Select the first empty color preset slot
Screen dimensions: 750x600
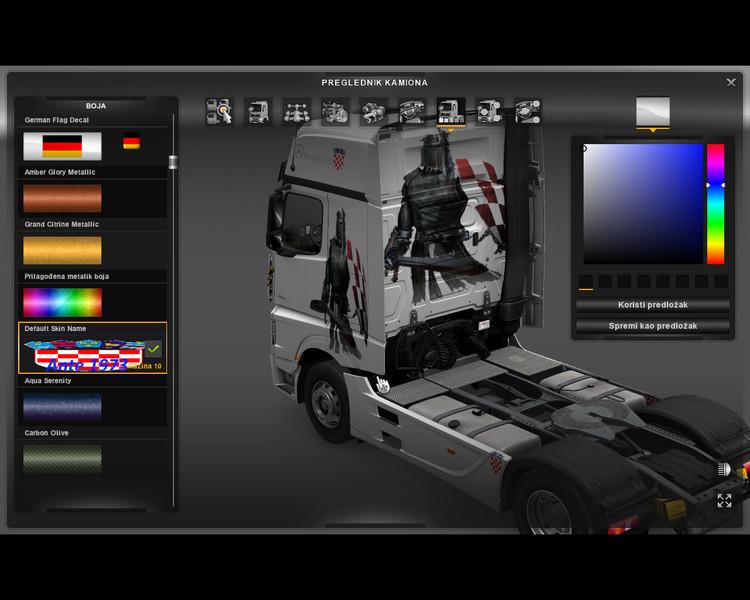pyautogui.click(x=586, y=282)
